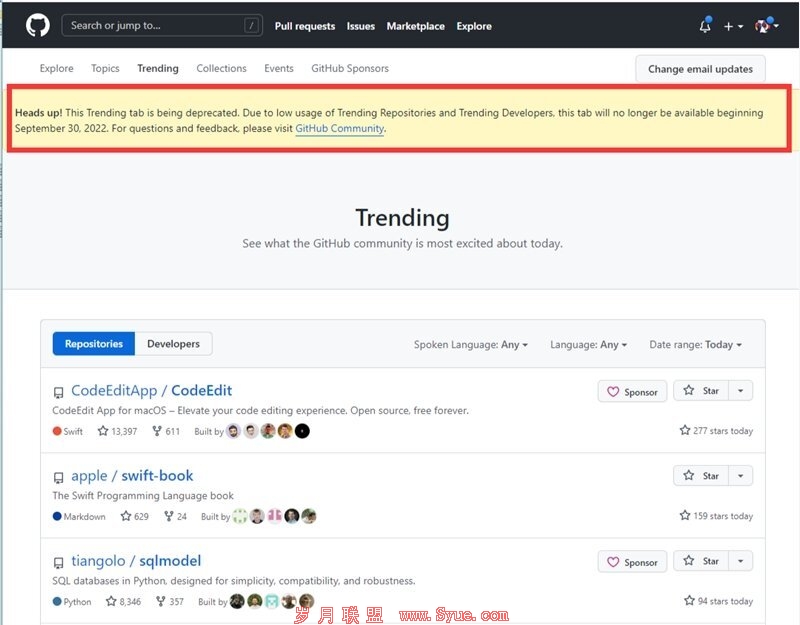Viewport: 800px width, 625px height.
Task: Follow the GitHub Community link
Action: (x=339, y=129)
